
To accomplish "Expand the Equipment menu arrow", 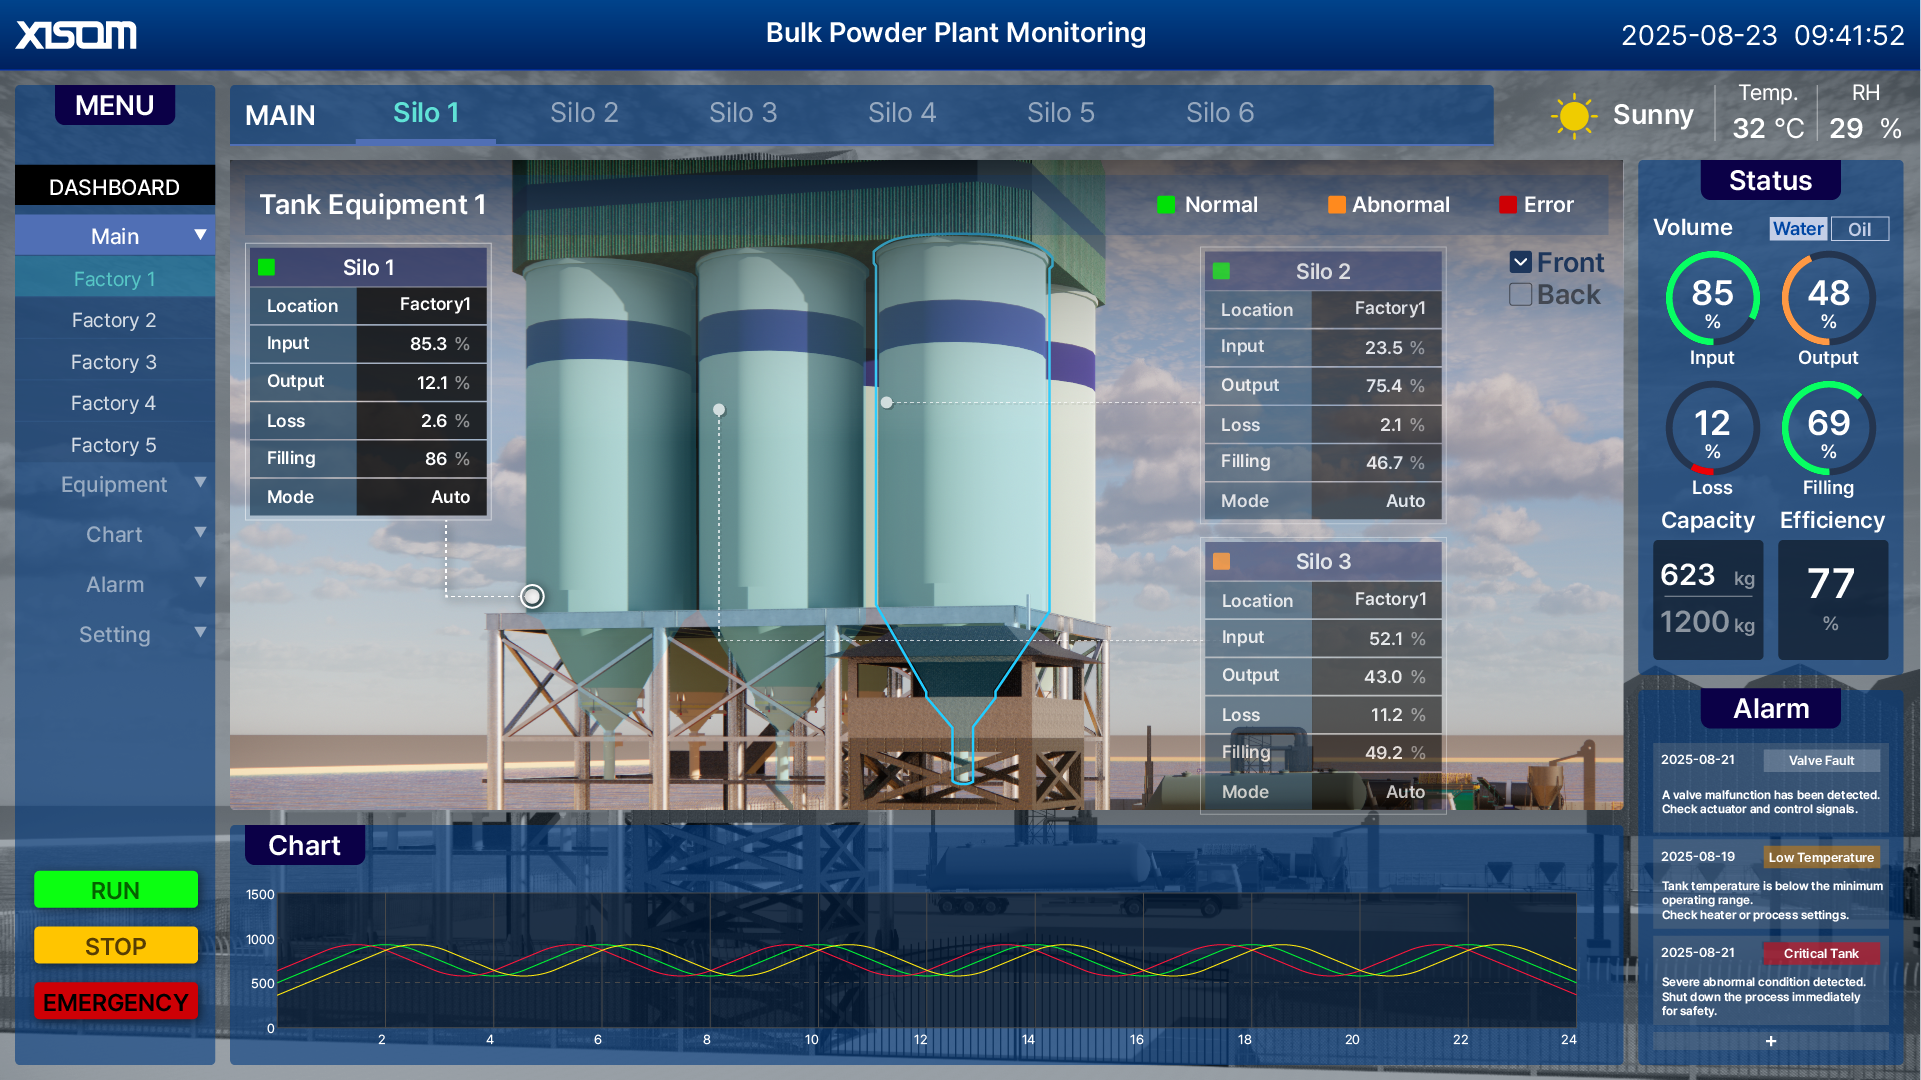I will click(x=200, y=483).
